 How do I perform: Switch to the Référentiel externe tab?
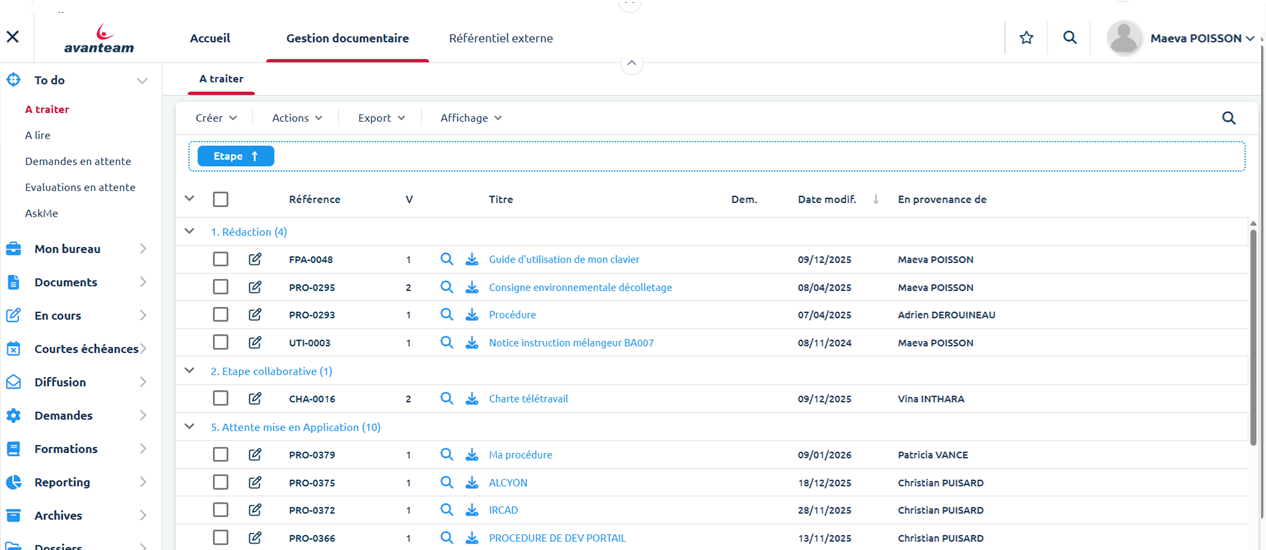500,38
